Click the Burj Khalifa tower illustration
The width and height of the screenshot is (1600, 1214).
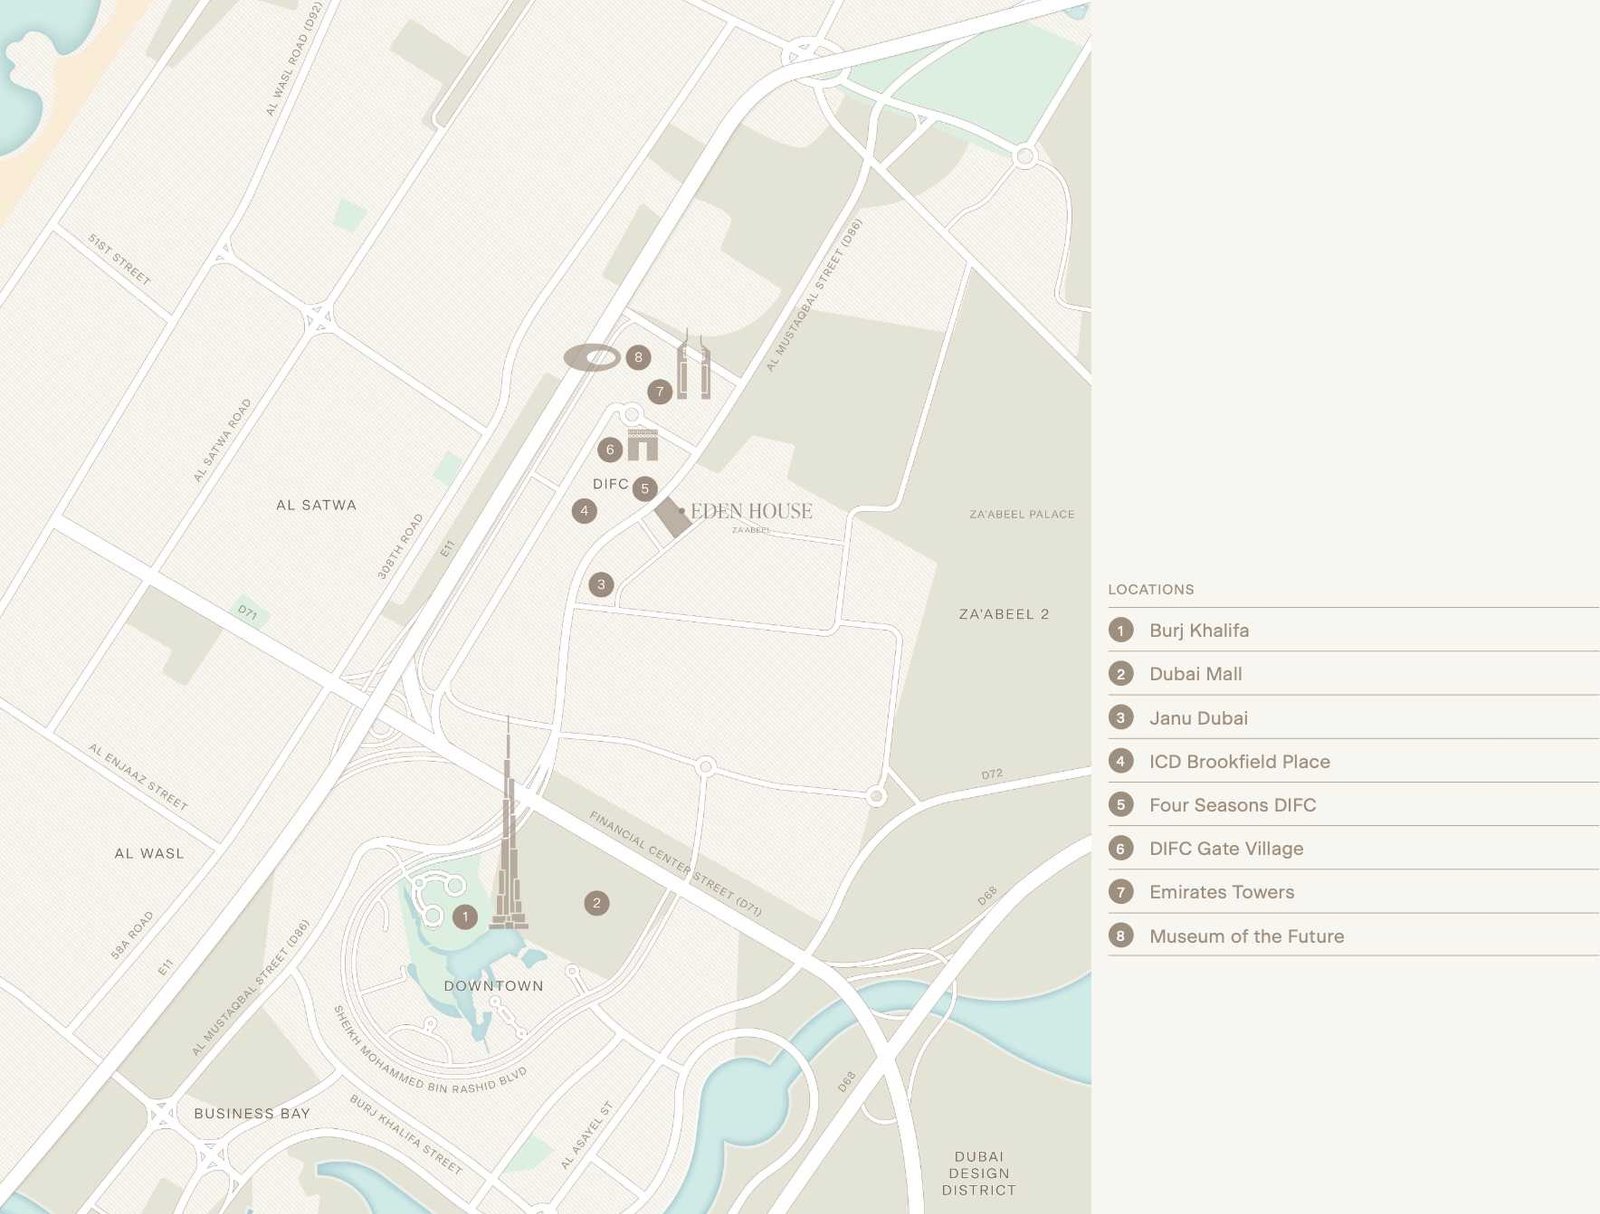pos(509,823)
